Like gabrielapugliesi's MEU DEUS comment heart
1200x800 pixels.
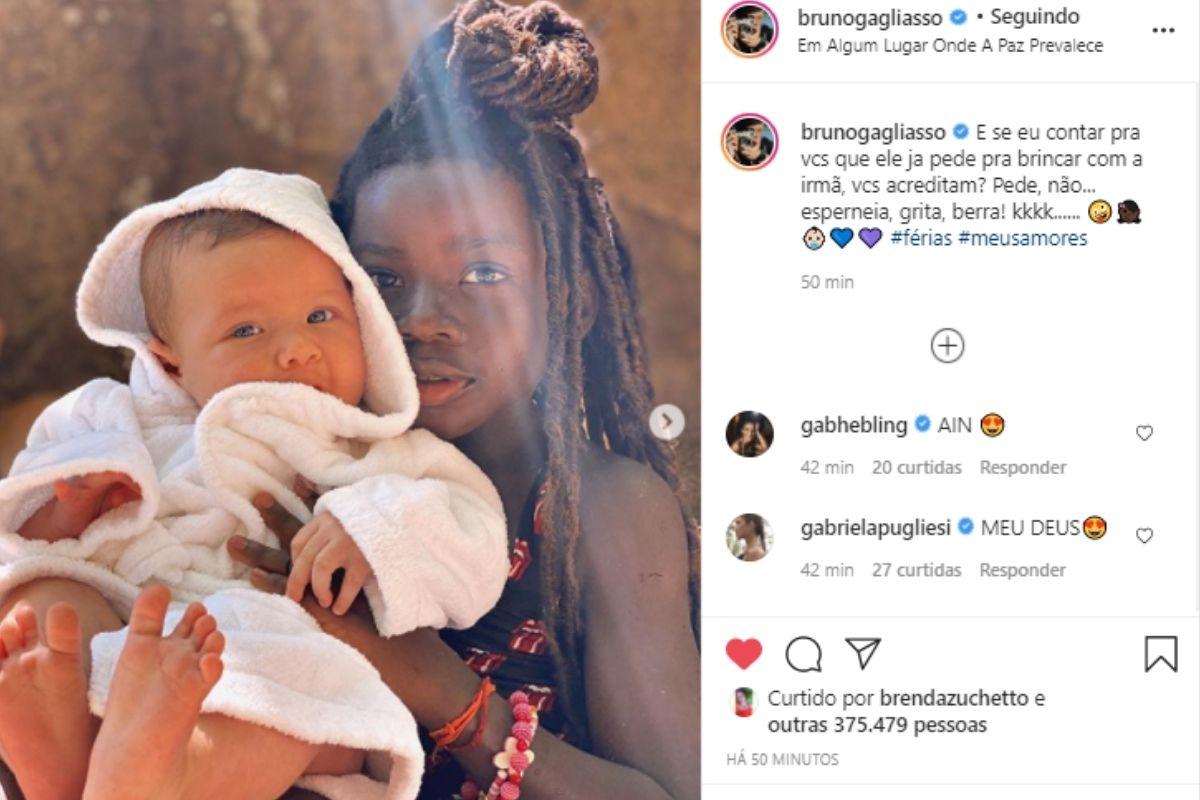pos(1144,536)
